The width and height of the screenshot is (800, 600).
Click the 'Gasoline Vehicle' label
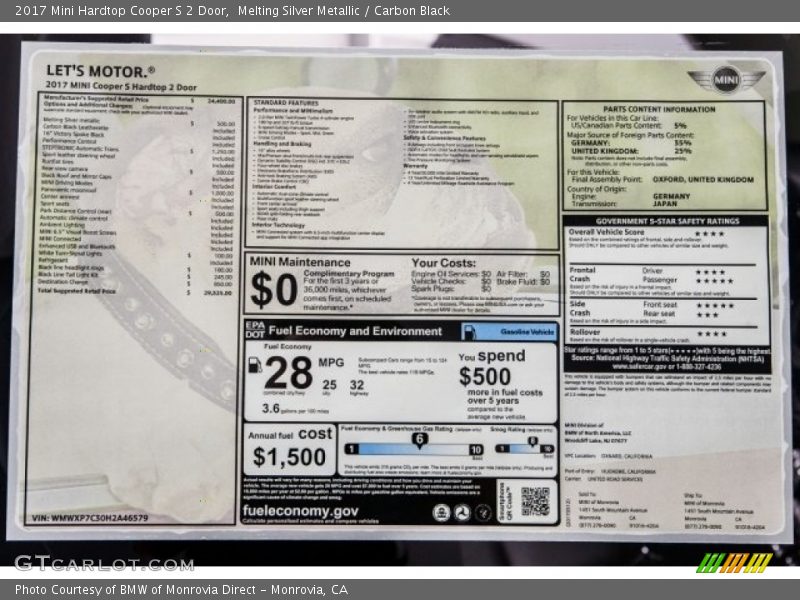coord(527,332)
